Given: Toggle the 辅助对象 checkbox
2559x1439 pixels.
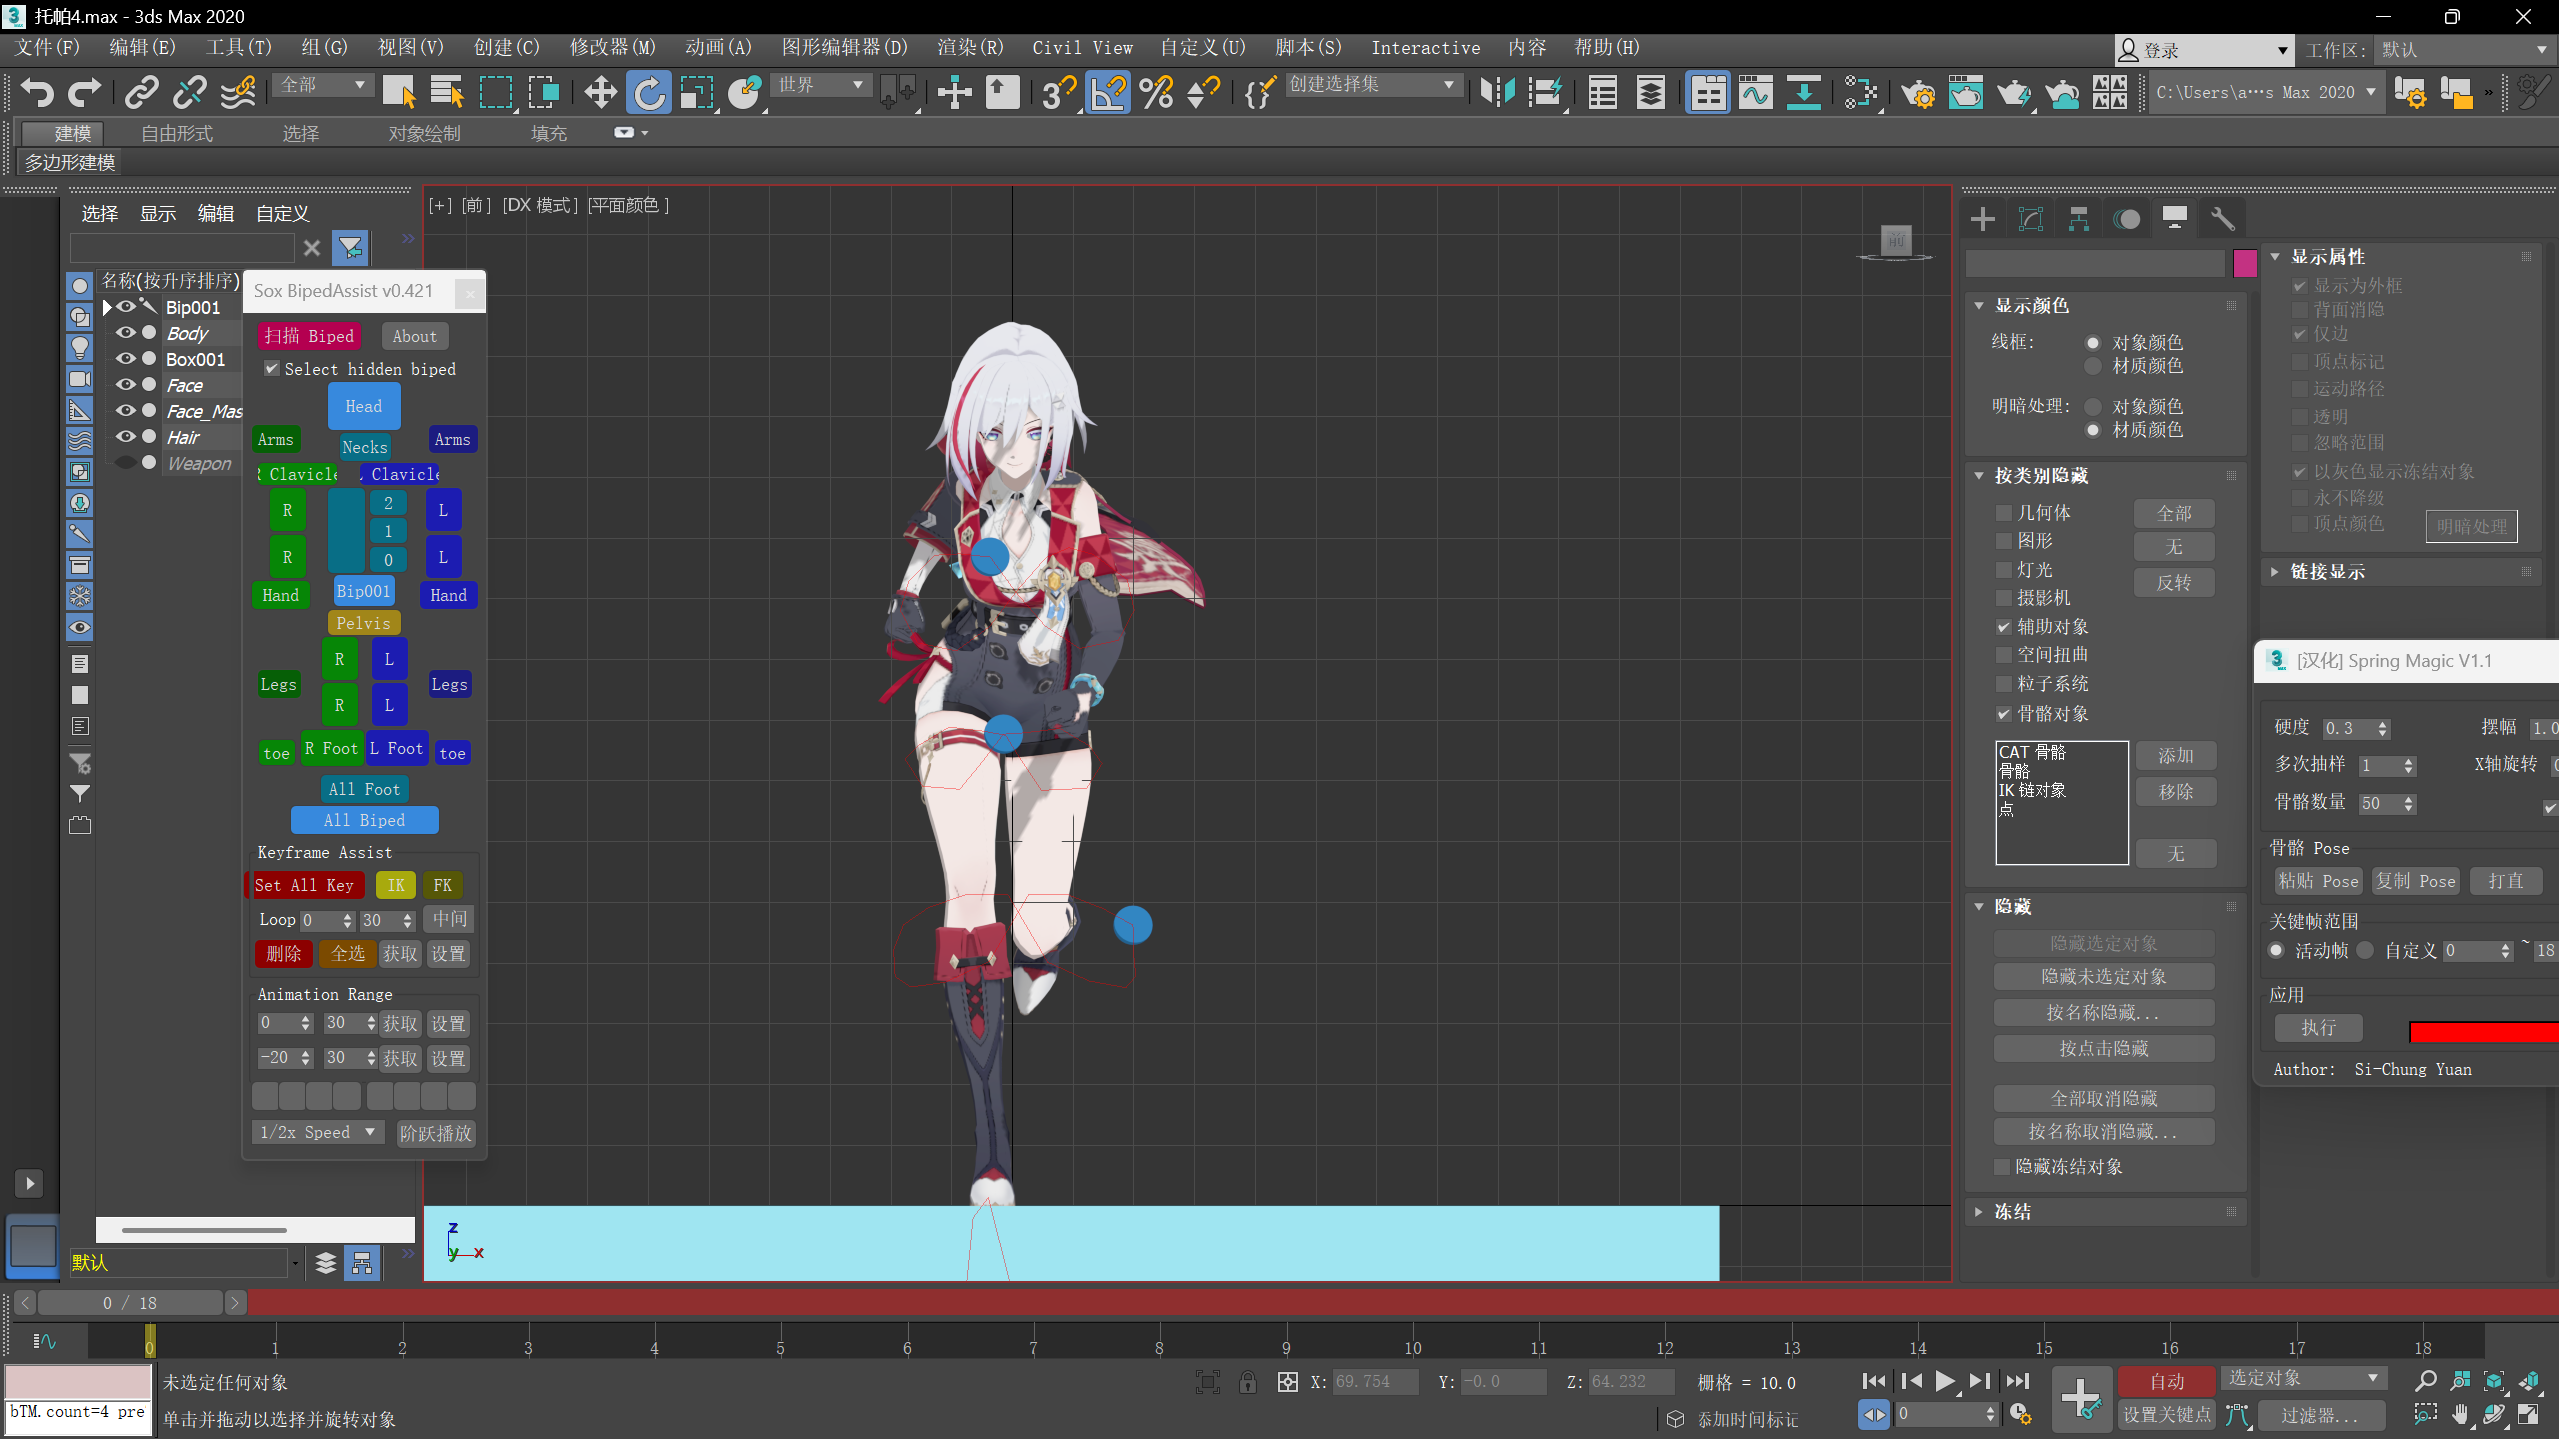Looking at the screenshot, I should (2003, 627).
